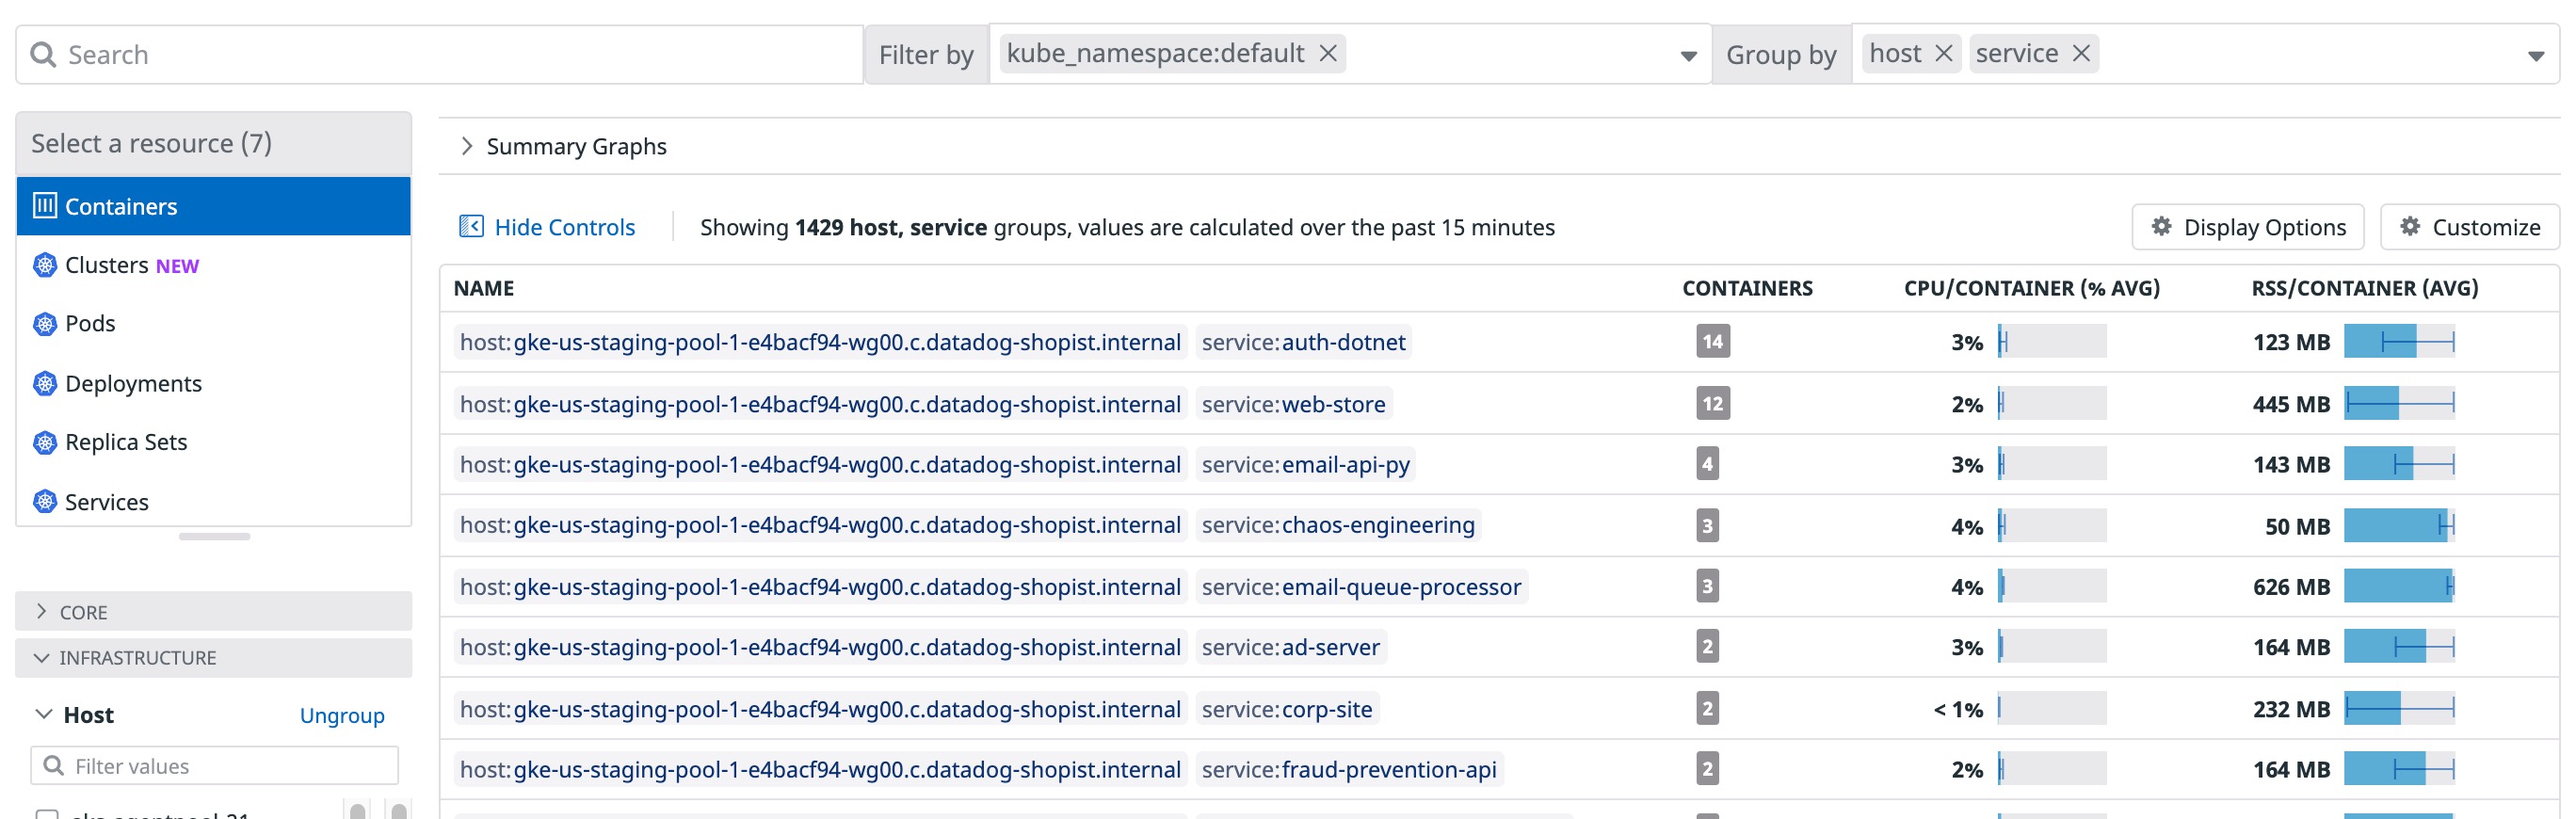Click the host tag in the auth-dotnet row
Viewport: 2576px width, 819px height.
[x=820, y=342]
